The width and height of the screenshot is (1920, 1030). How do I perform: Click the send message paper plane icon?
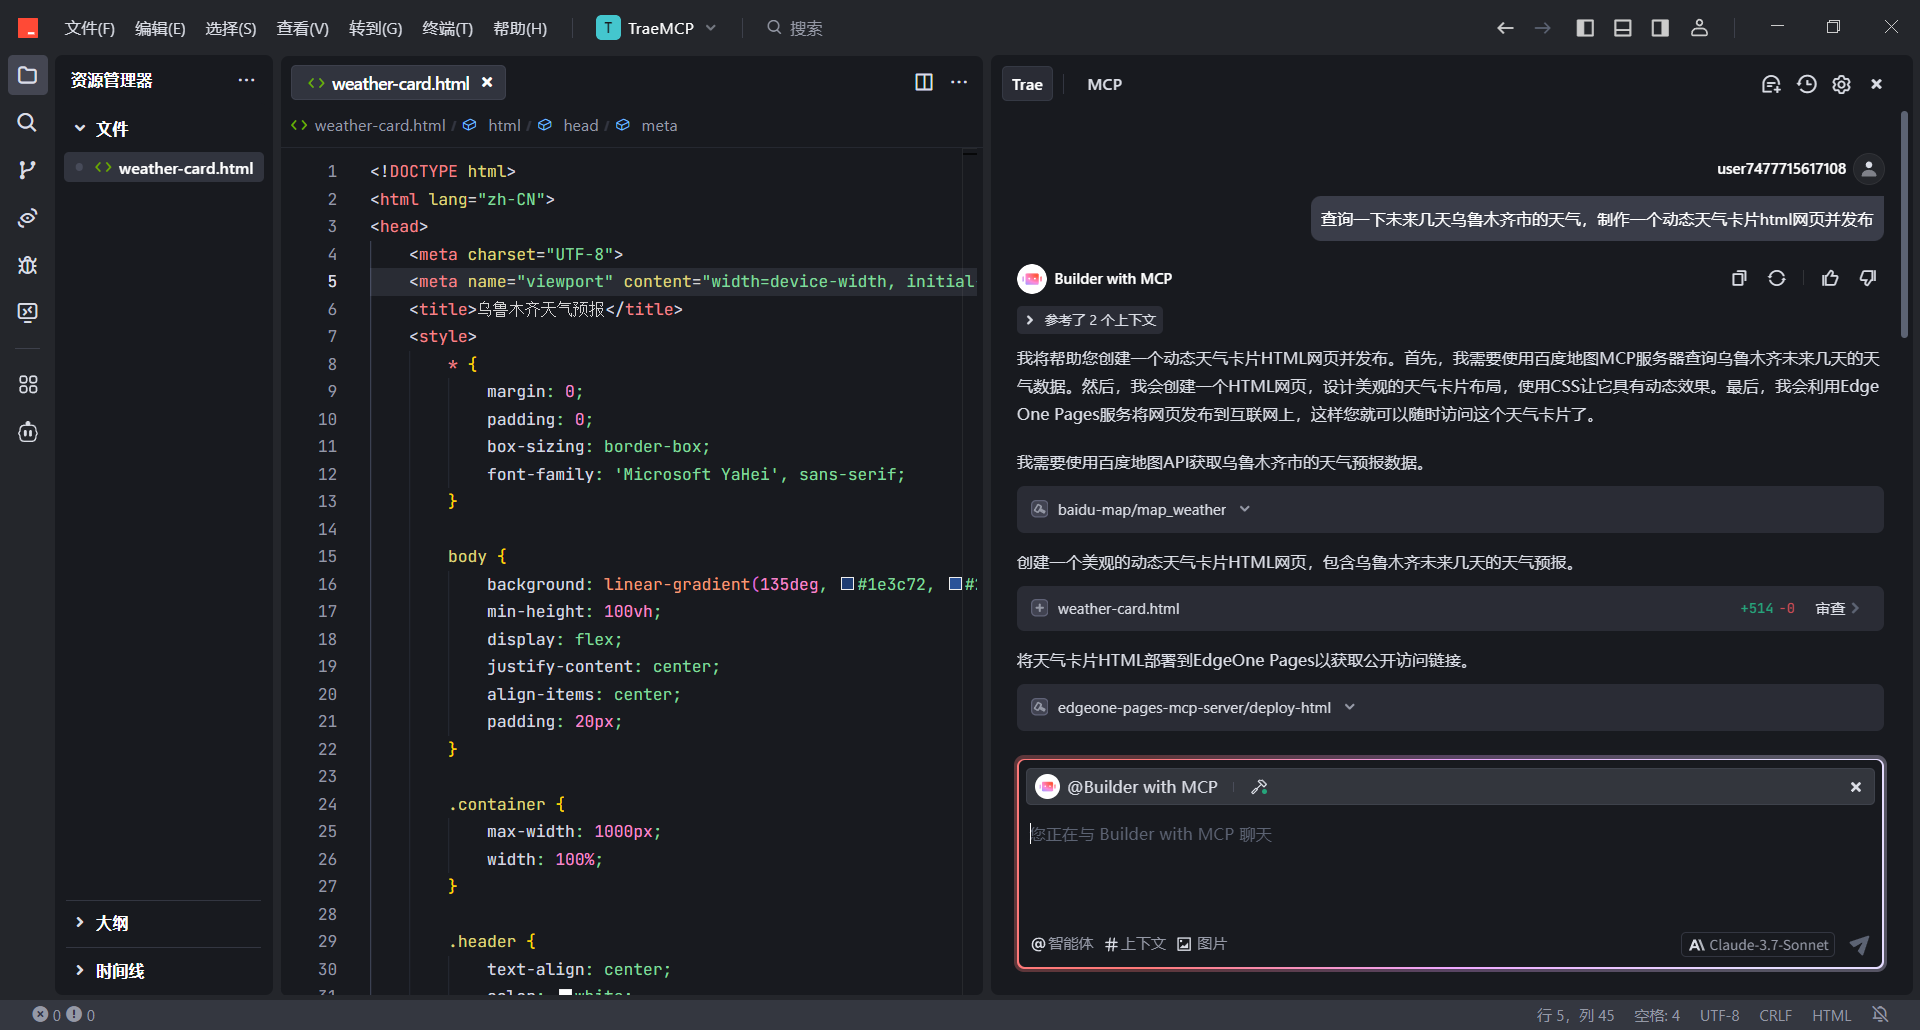(x=1859, y=945)
